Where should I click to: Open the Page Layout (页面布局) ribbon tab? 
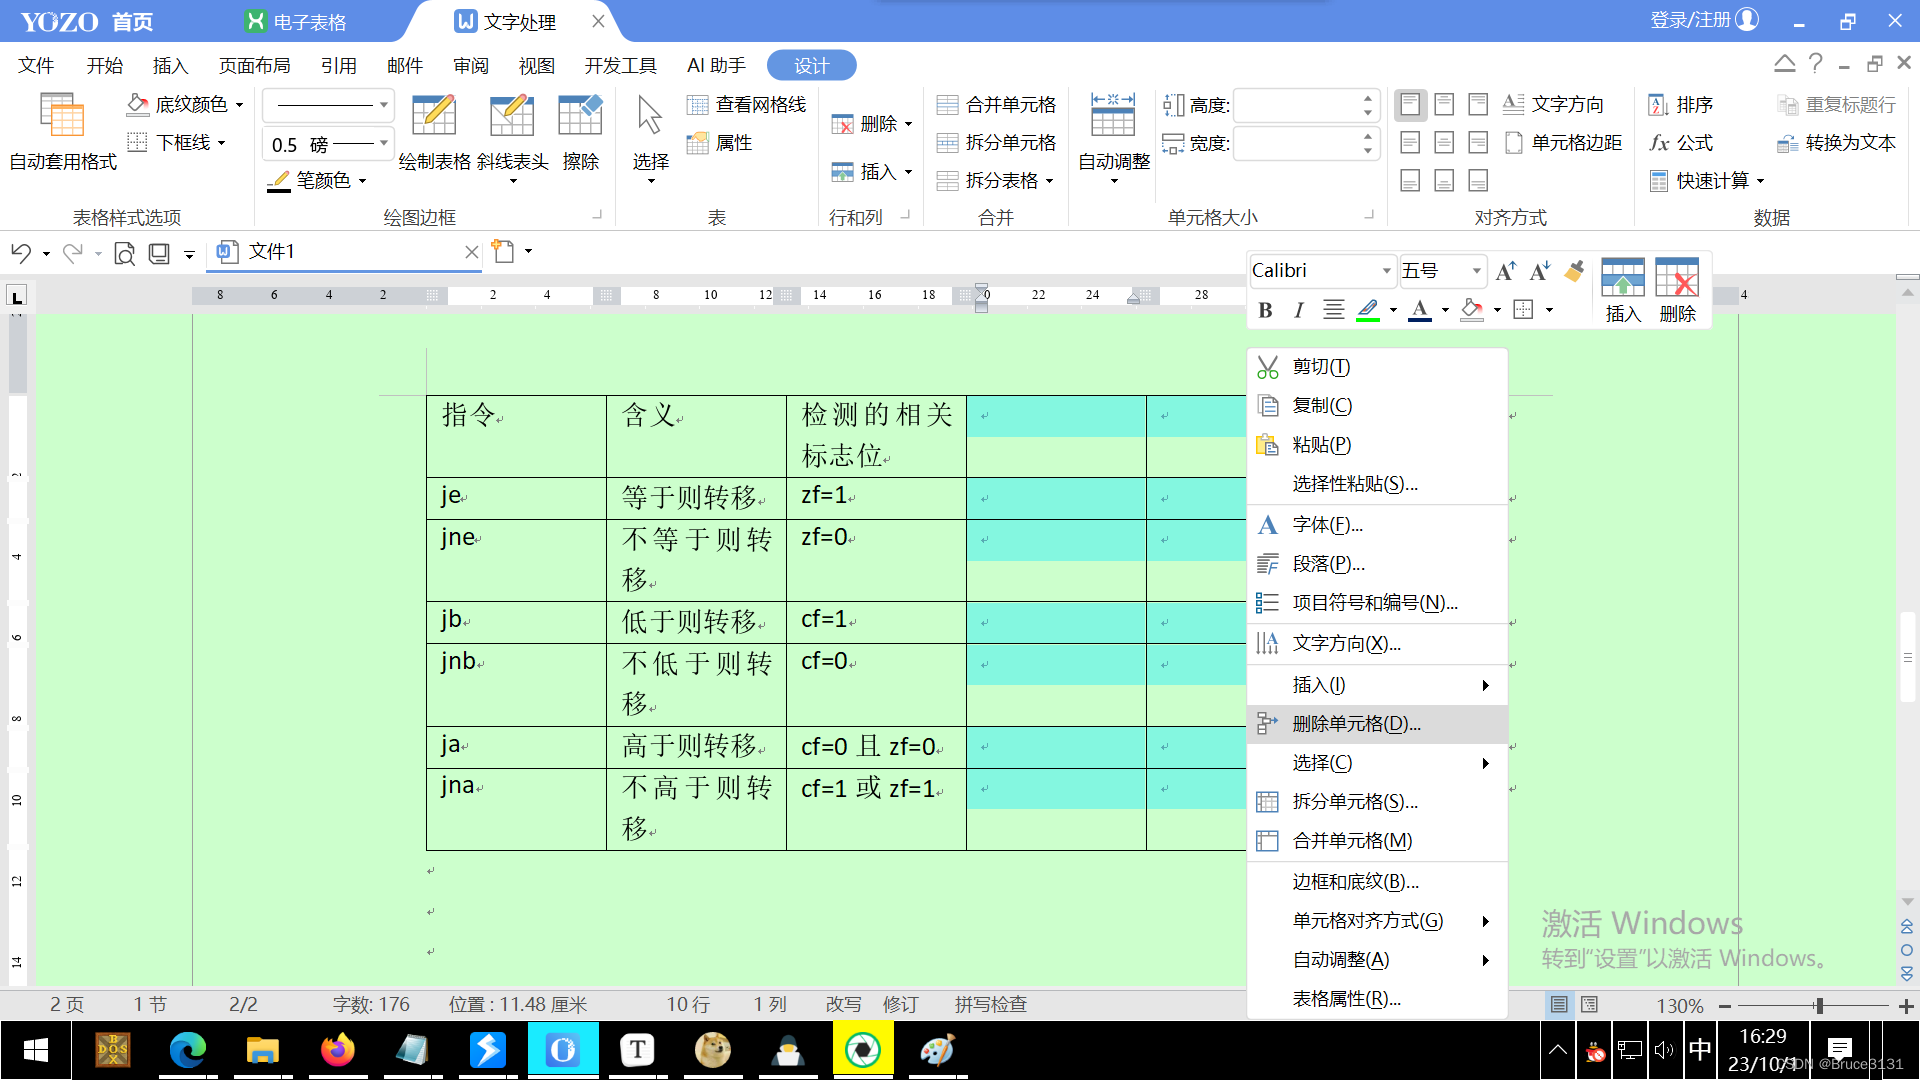(254, 66)
